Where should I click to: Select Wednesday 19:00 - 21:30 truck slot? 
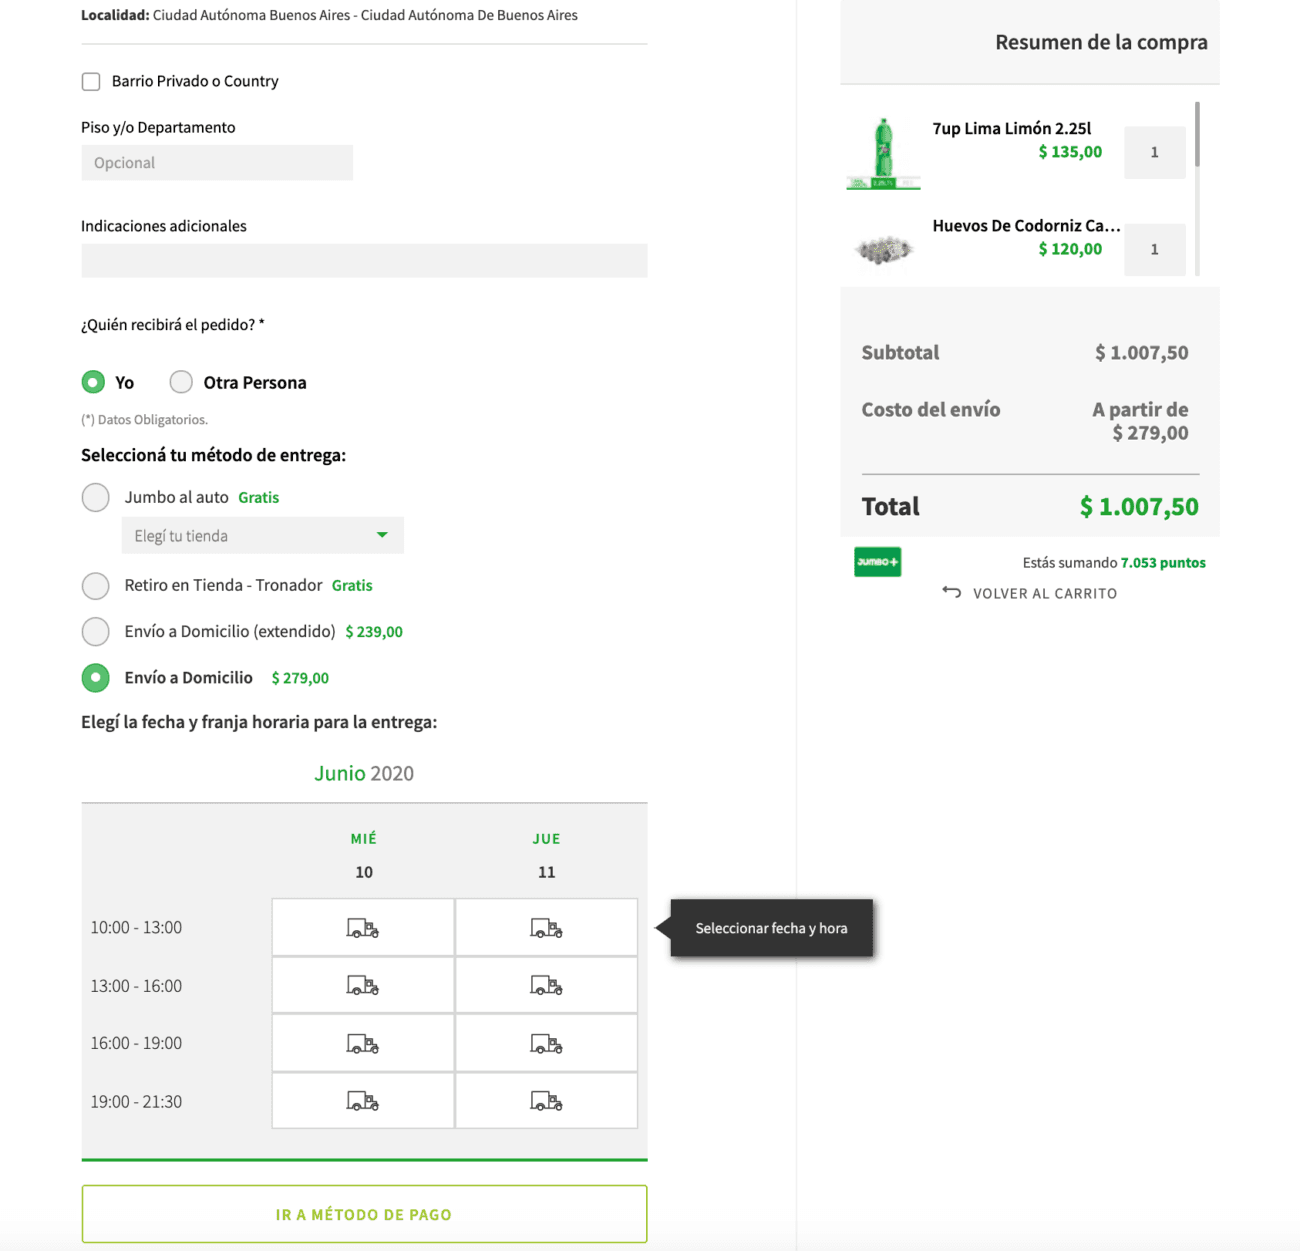pos(363,1101)
